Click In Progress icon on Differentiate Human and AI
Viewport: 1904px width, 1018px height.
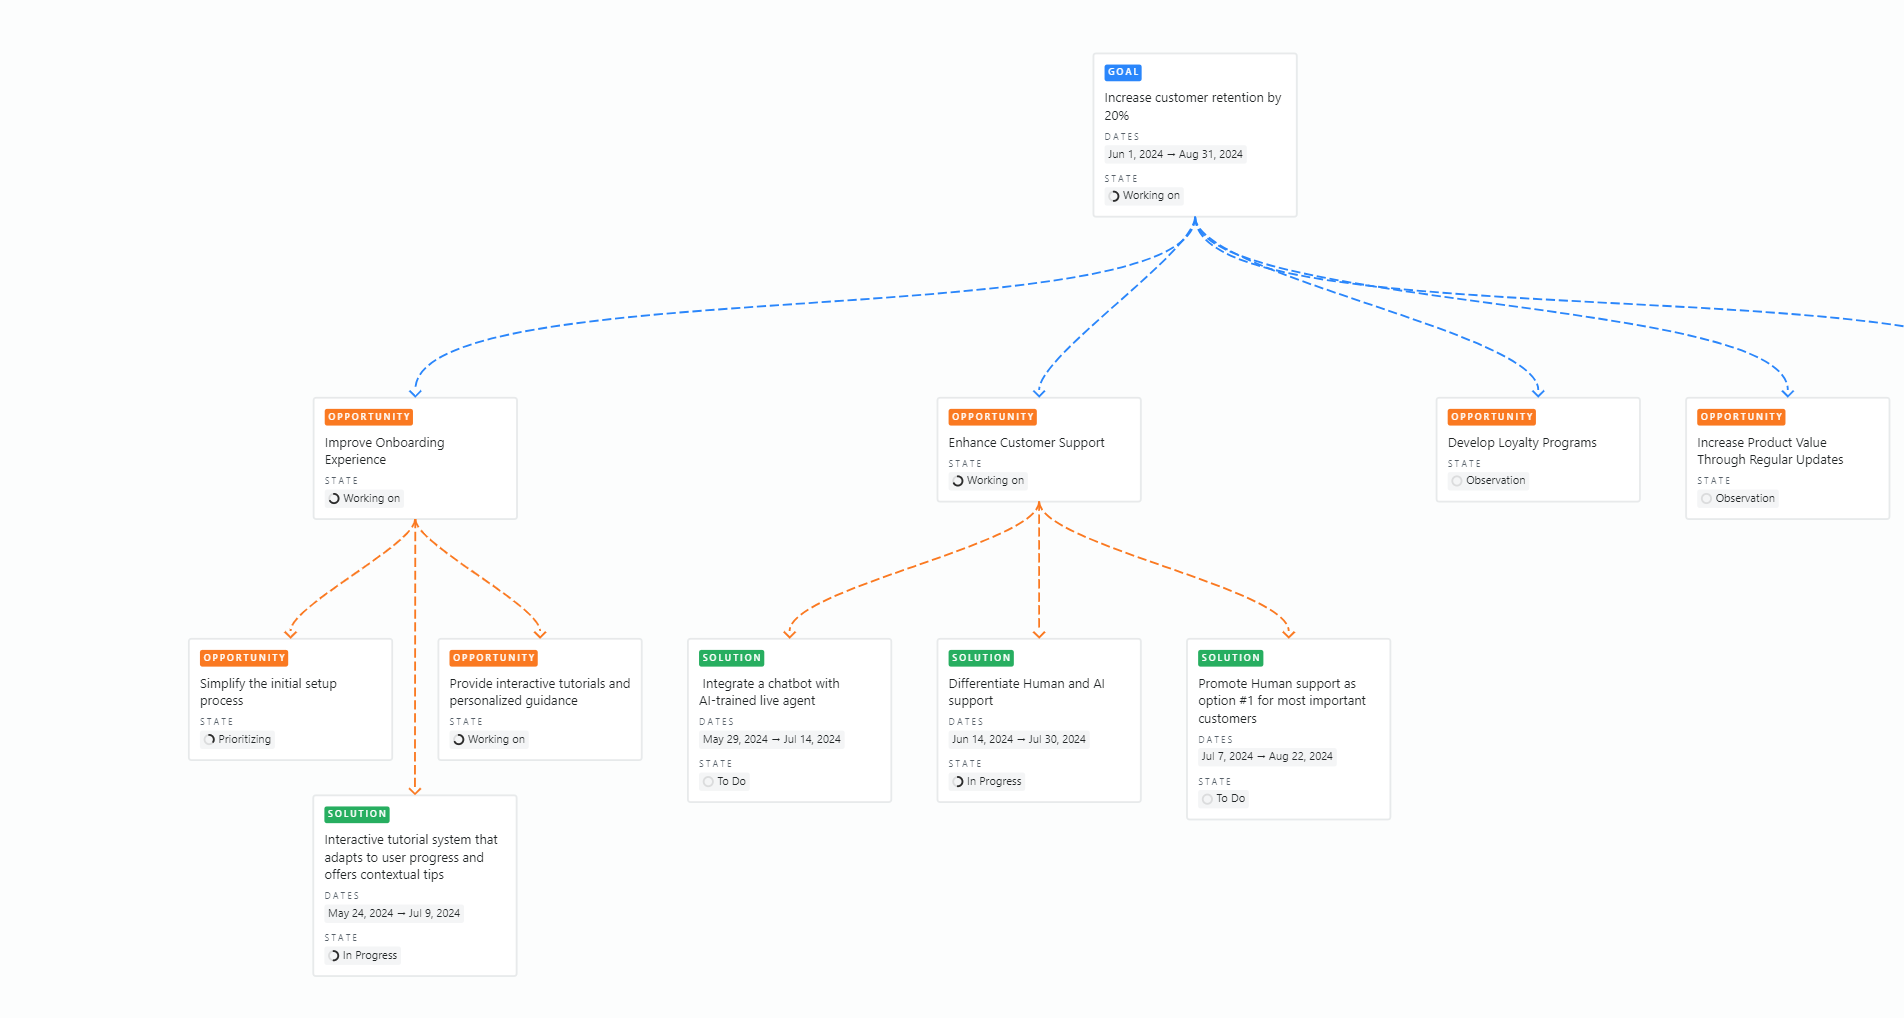(958, 782)
